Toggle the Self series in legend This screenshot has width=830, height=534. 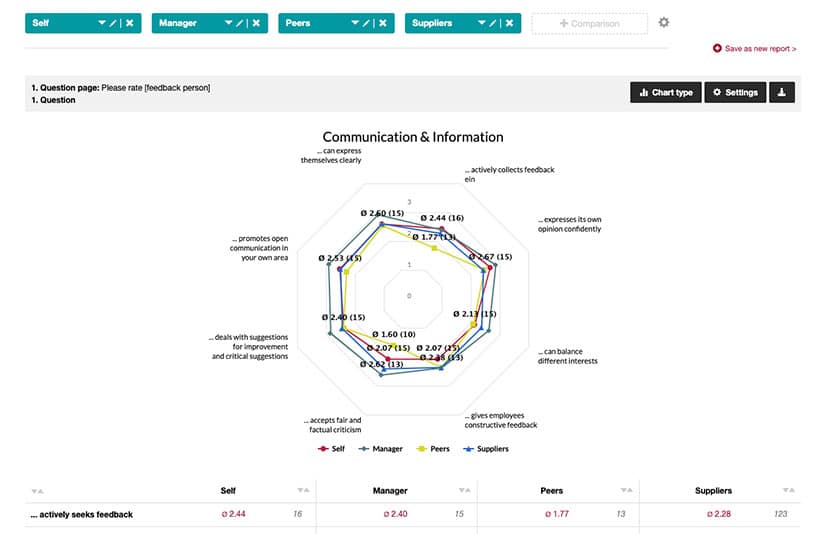pyautogui.click(x=331, y=449)
